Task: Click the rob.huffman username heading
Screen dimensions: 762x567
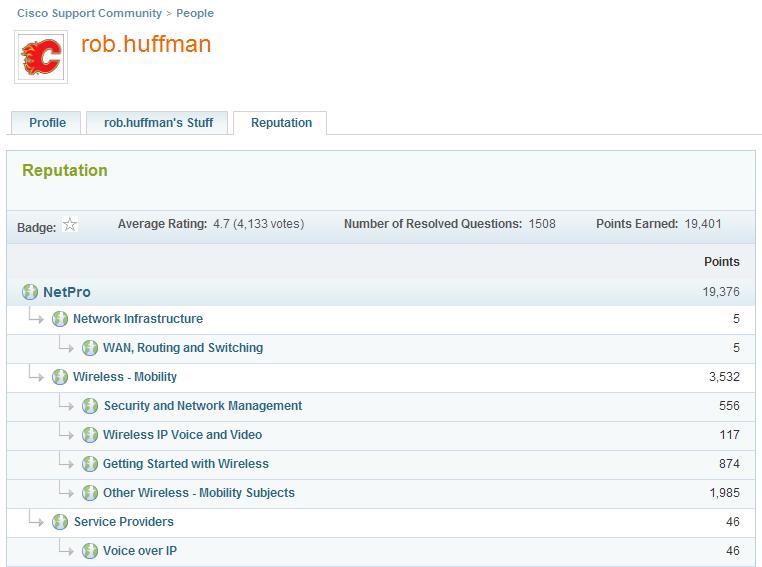Action: pyautogui.click(x=146, y=44)
